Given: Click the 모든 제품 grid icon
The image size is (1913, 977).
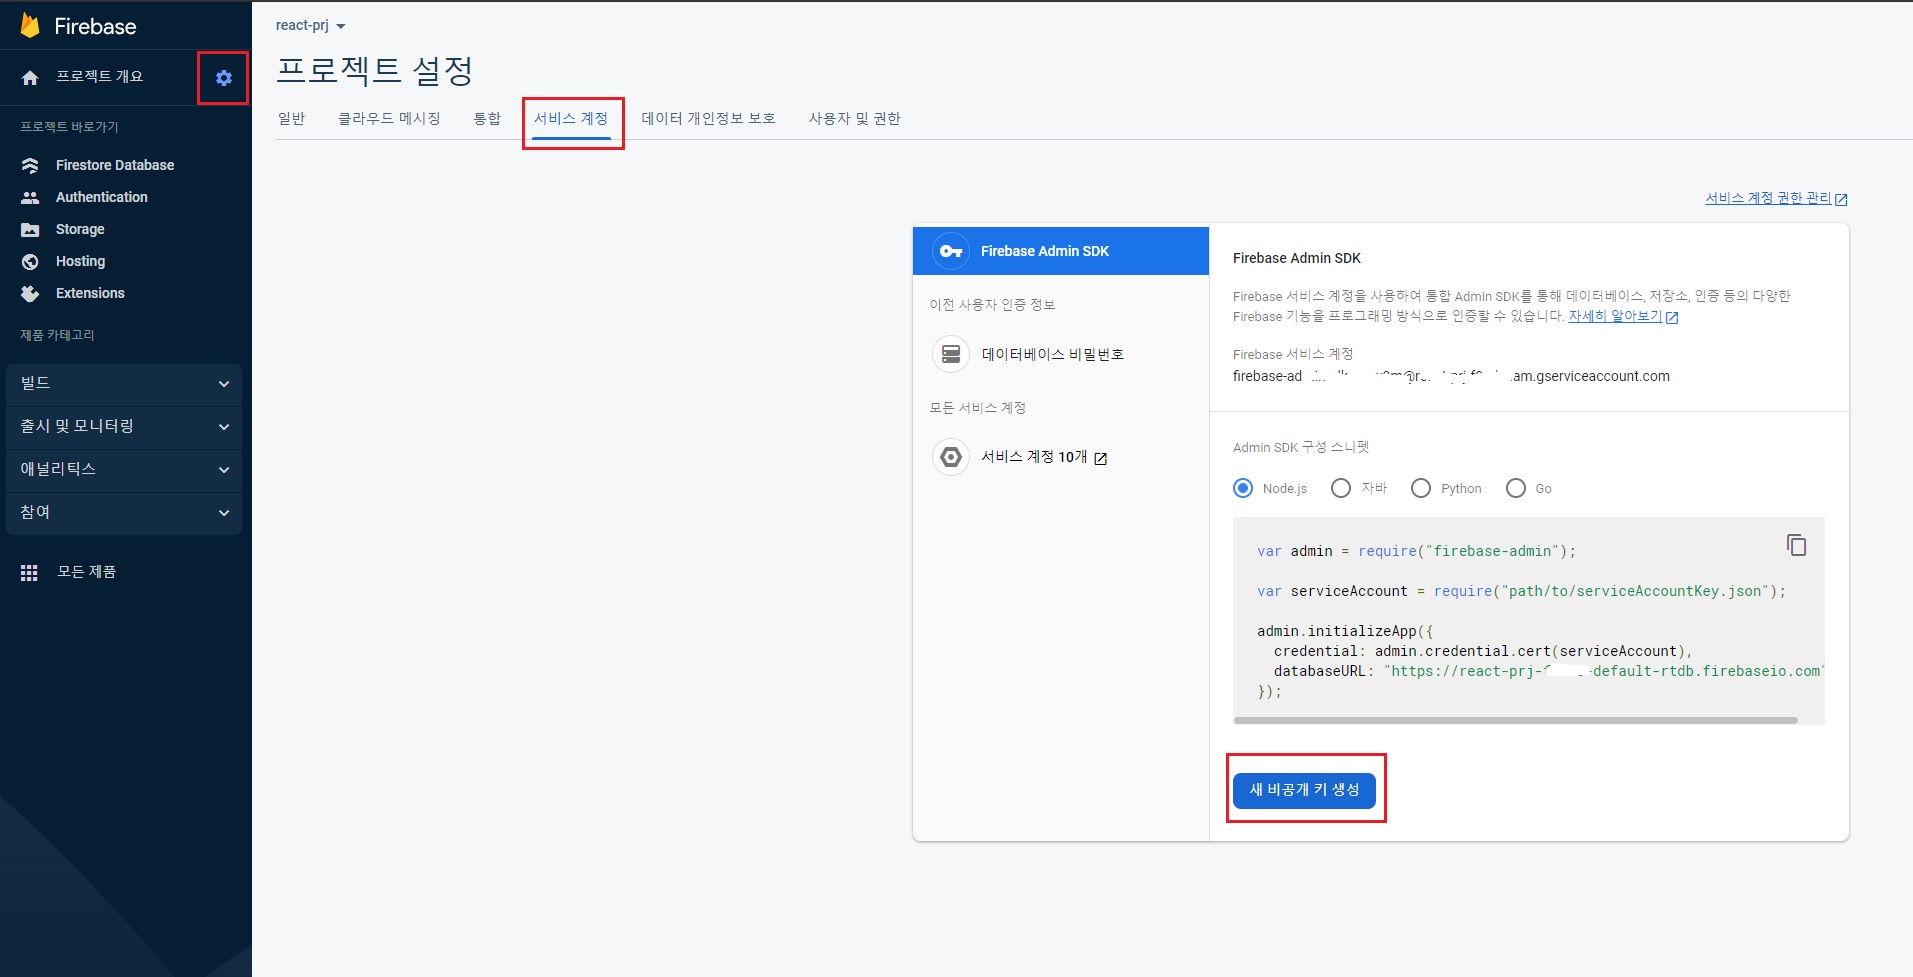Looking at the screenshot, I should pyautogui.click(x=29, y=572).
